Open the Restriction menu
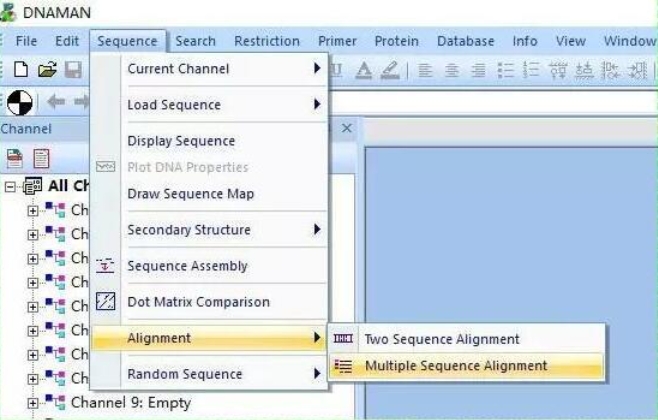 coord(267,41)
